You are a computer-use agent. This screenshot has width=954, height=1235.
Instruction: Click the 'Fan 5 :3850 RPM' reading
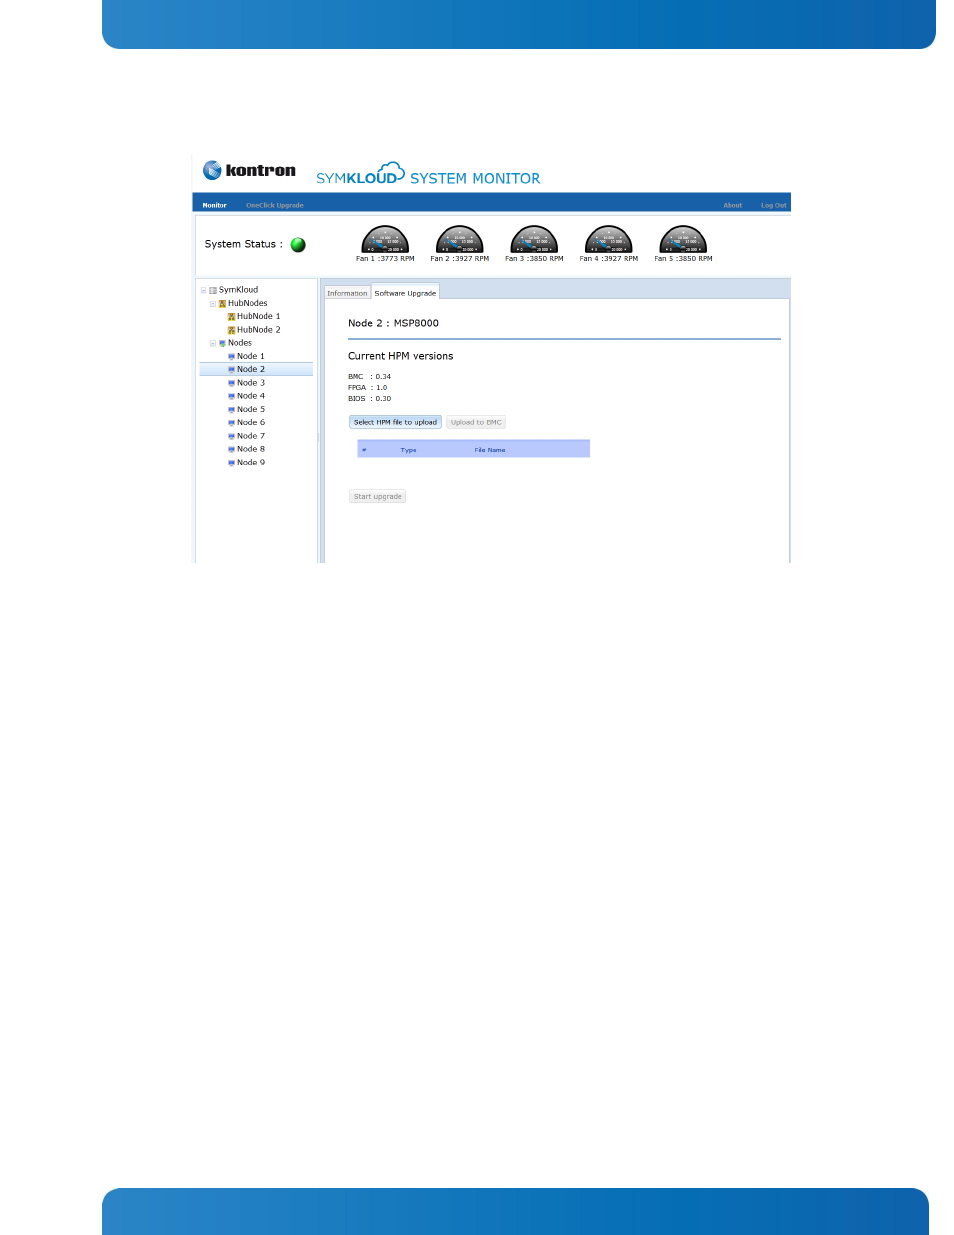pos(683,259)
